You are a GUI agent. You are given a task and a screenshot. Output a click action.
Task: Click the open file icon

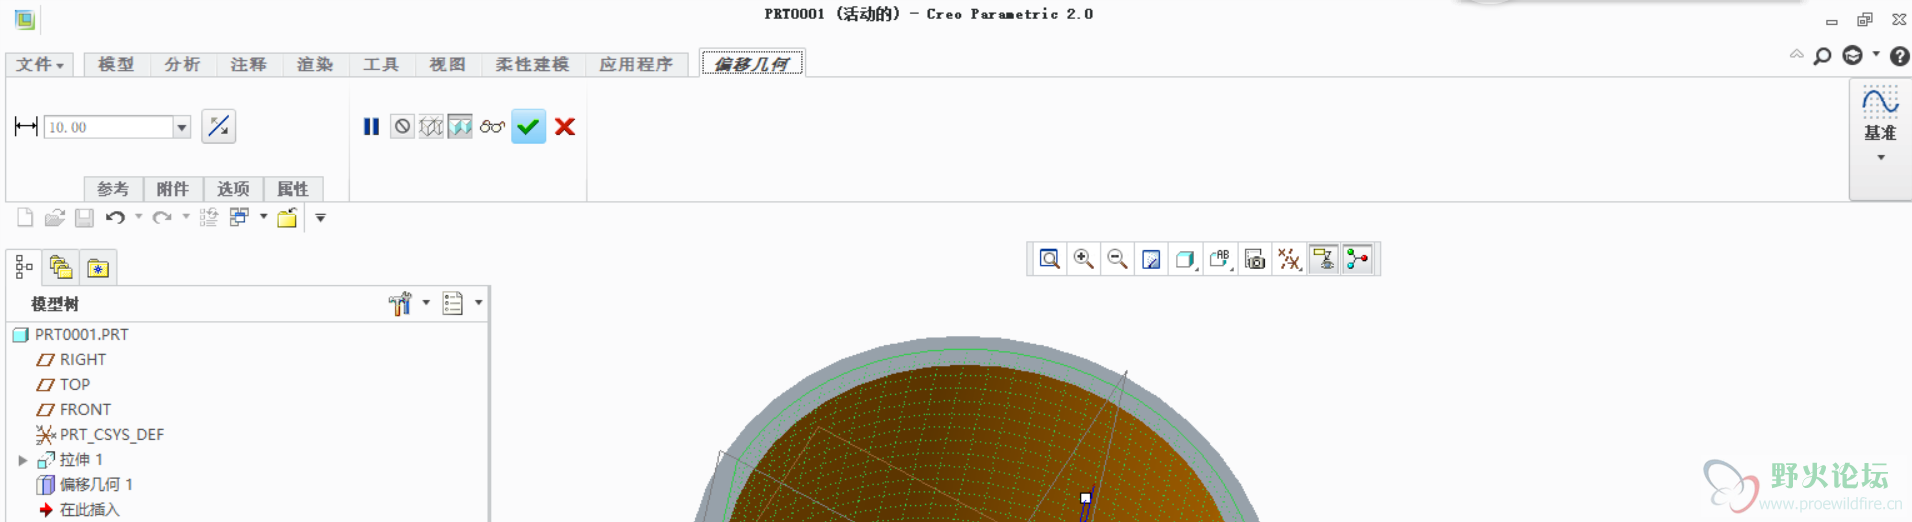tap(55, 217)
